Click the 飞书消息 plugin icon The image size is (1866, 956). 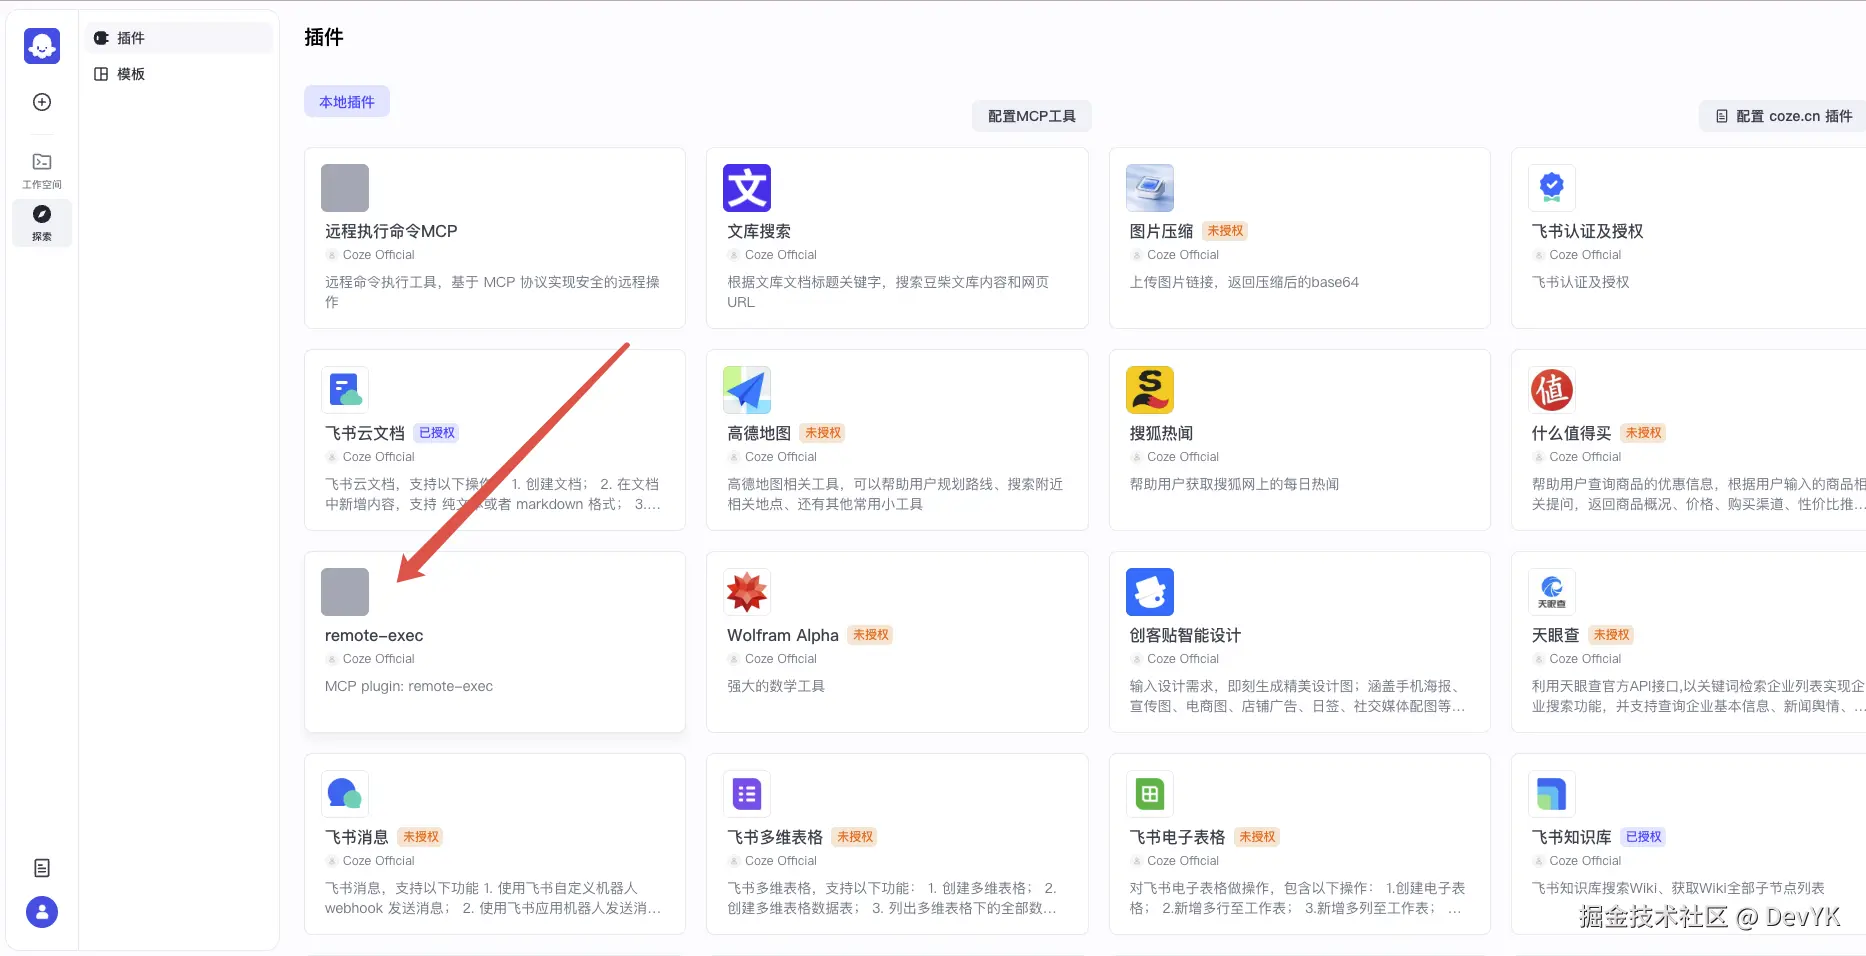[x=345, y=794]
